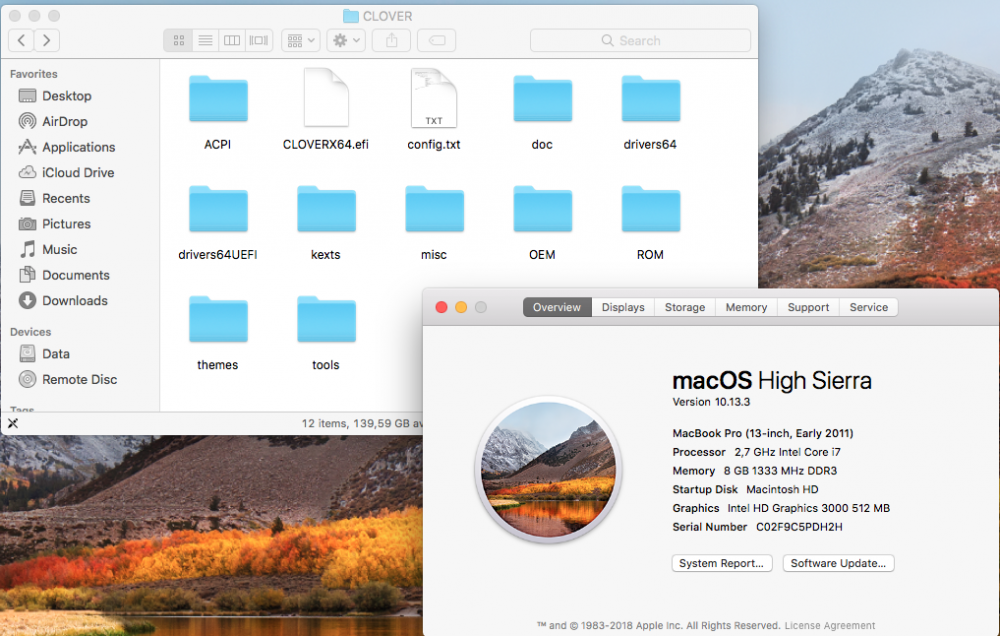Select the drivers64 folder
The height and width of the screenshot is (636, 1000).
(651, 100)
